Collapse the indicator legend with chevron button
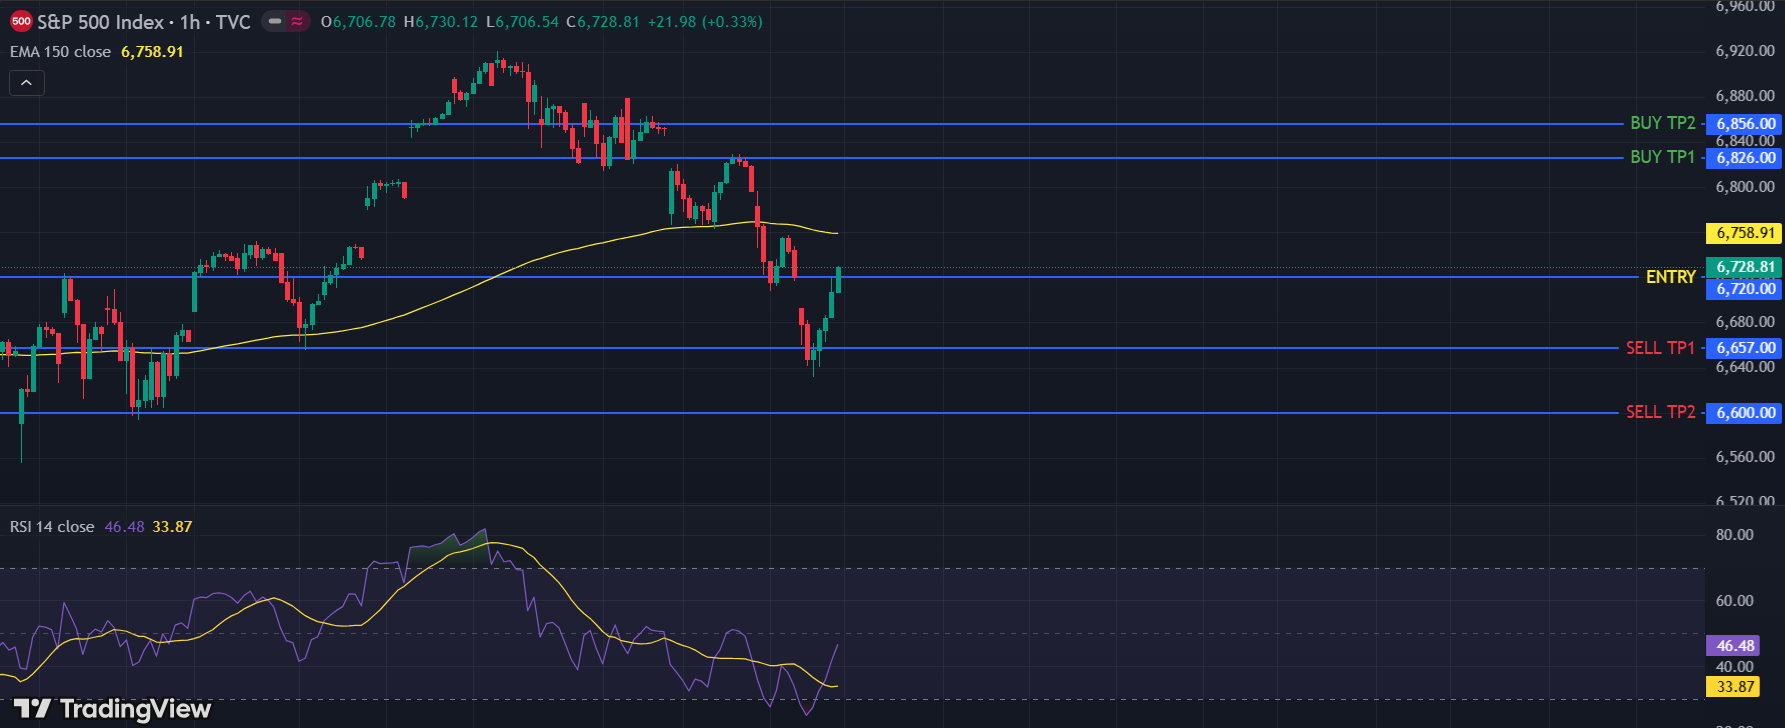The image size is (1785, 728). tap(27, 83)
